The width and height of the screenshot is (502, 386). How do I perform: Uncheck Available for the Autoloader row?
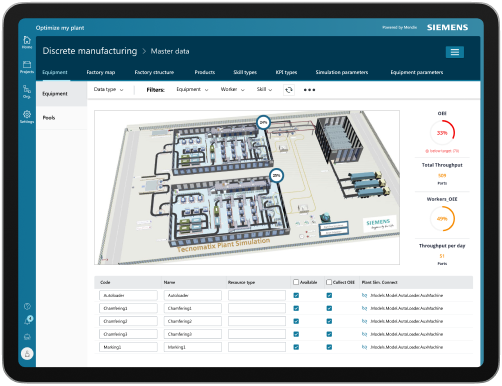[x=296, y=295]
